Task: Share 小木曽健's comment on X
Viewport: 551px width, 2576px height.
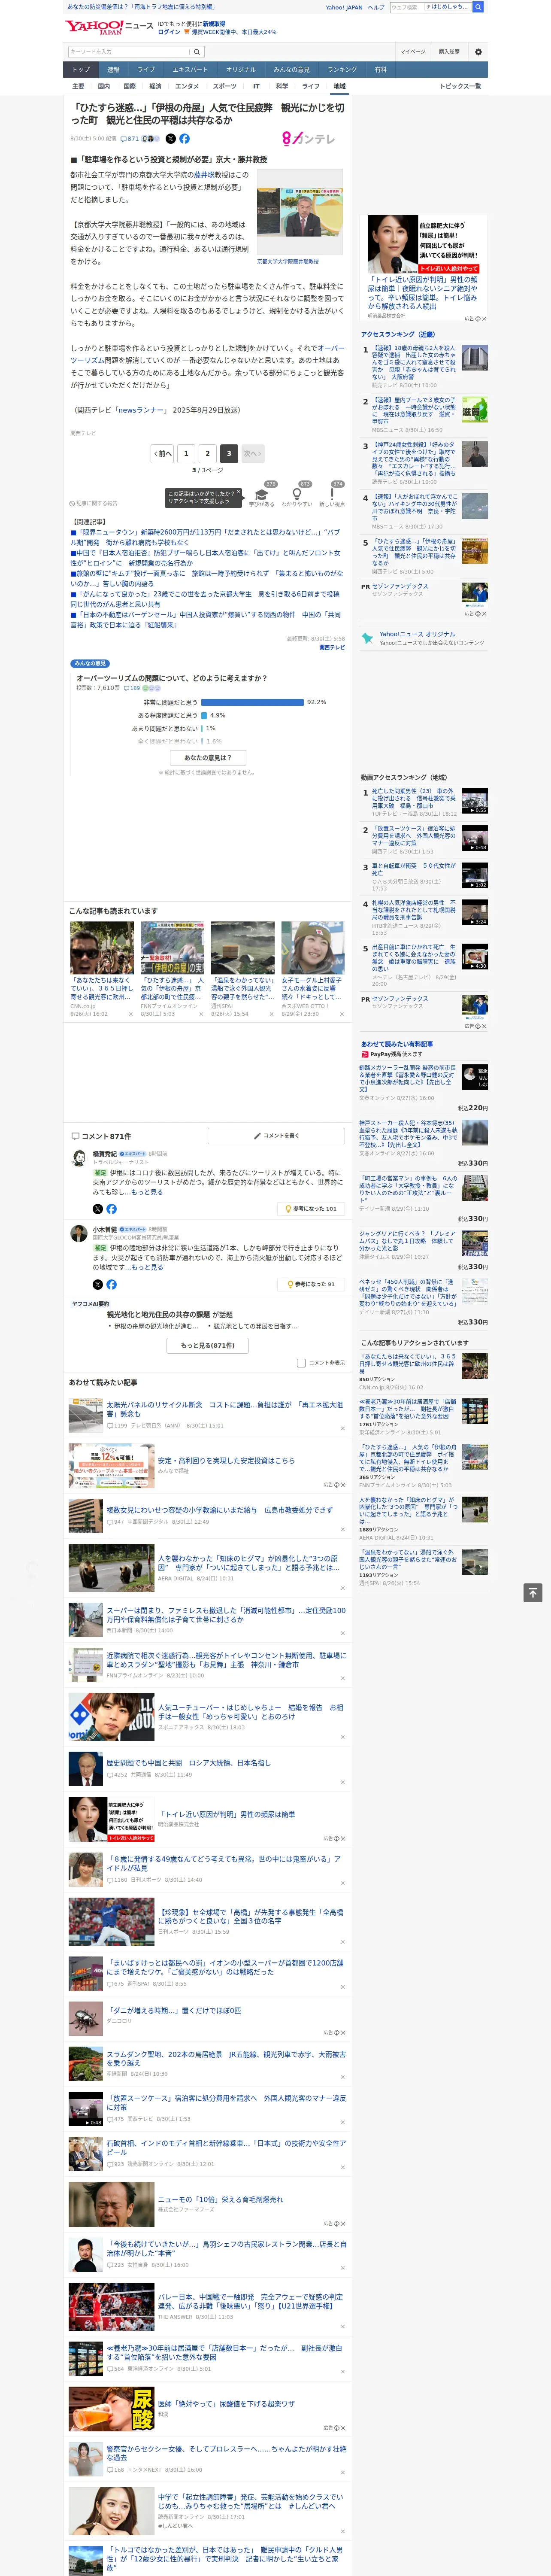Action: [98, 1284]
